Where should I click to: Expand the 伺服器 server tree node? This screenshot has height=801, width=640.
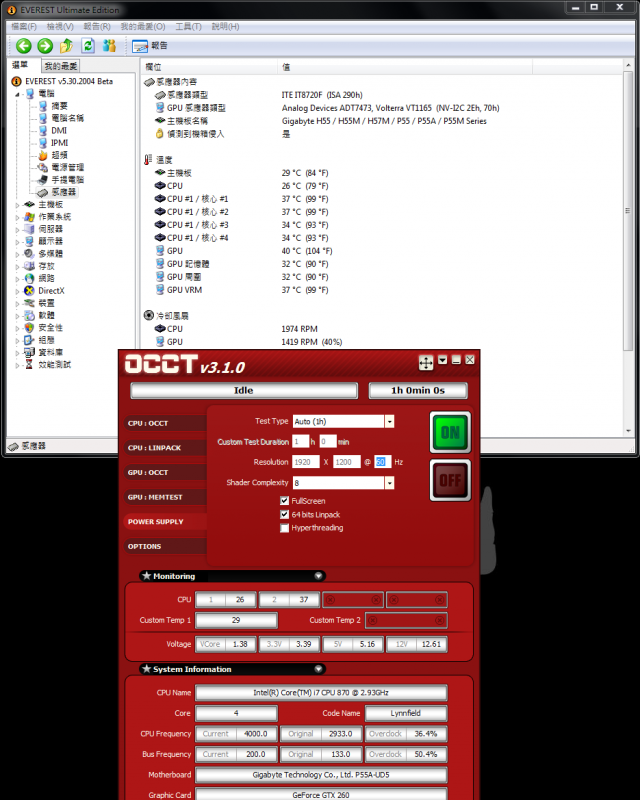click(17, 229)
